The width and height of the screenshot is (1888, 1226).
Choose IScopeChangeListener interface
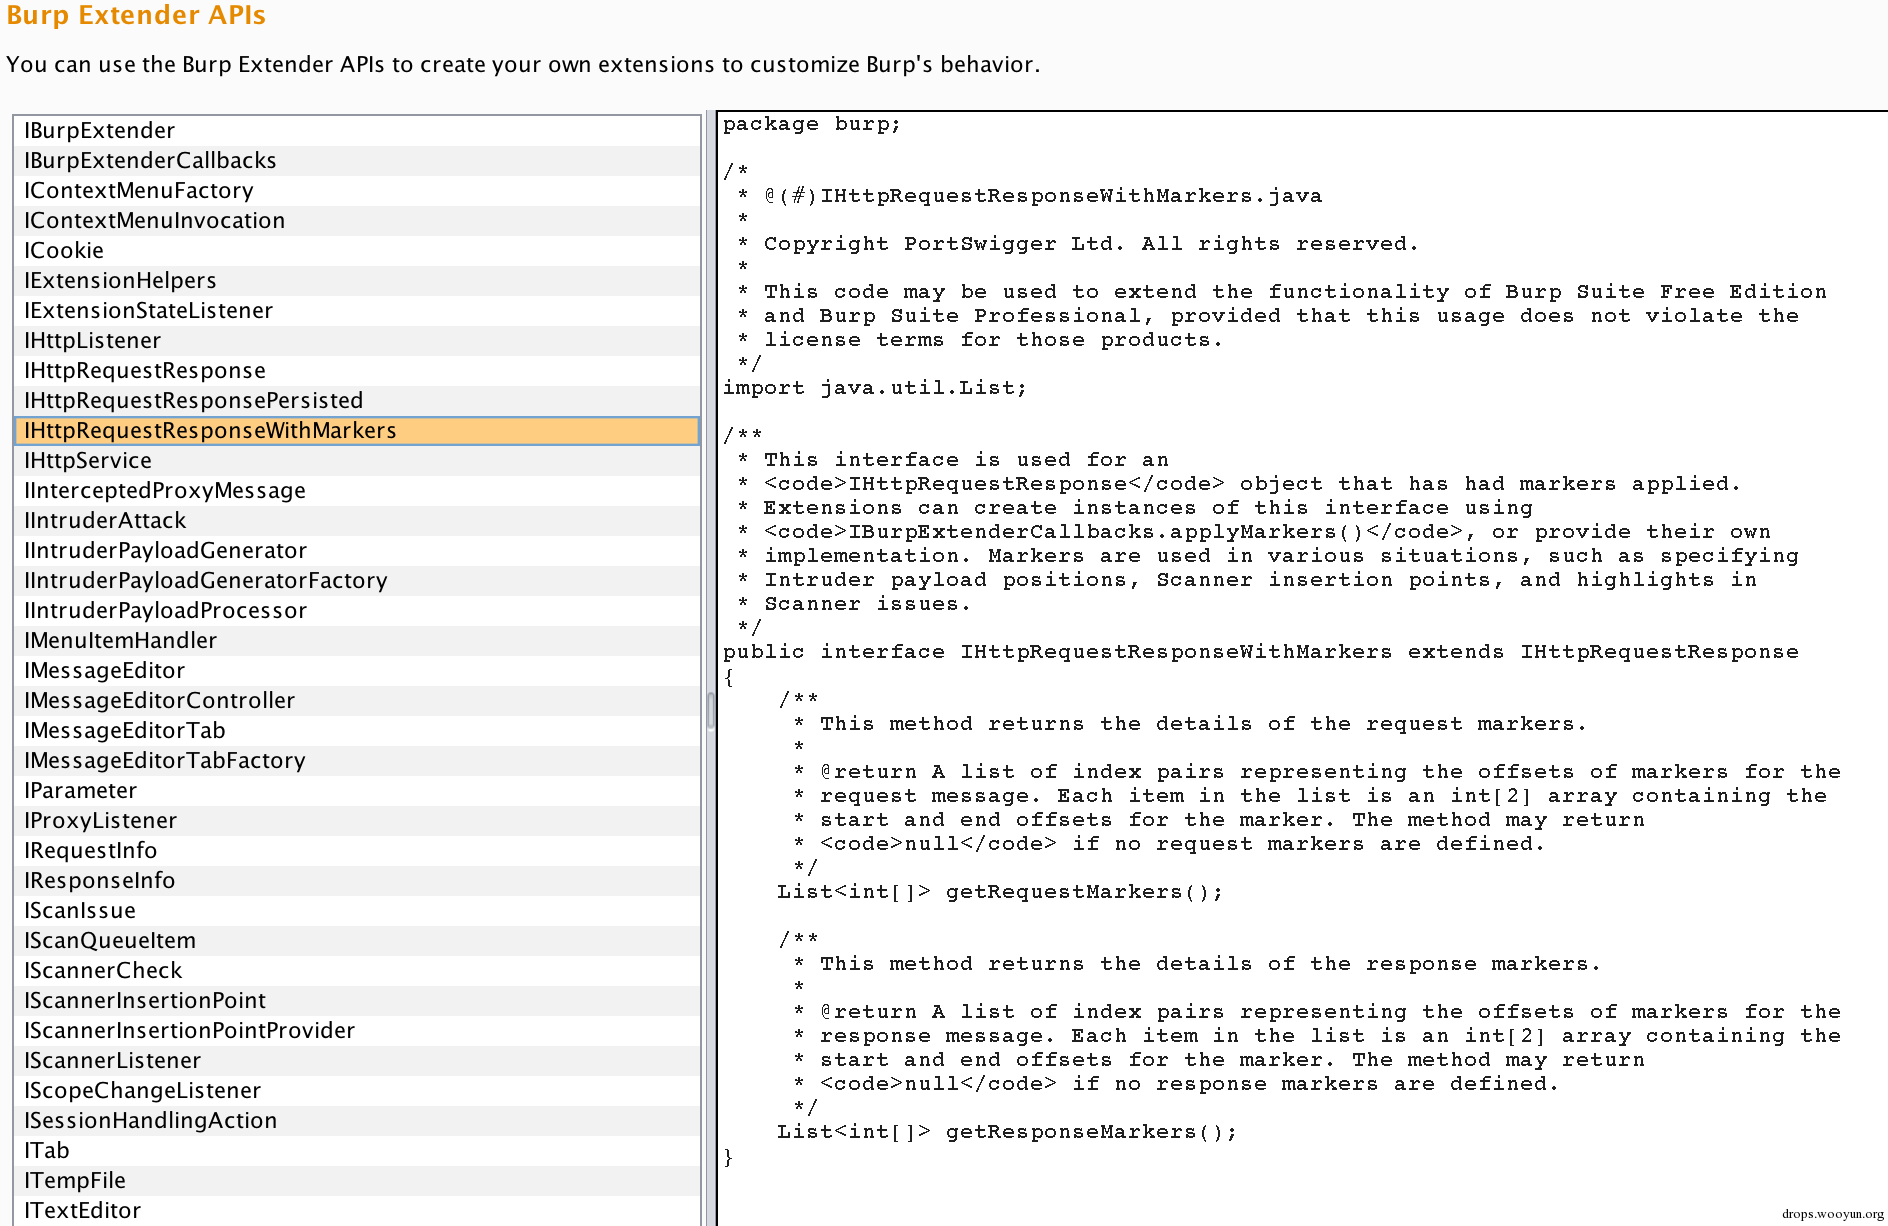pos(357,1091)
